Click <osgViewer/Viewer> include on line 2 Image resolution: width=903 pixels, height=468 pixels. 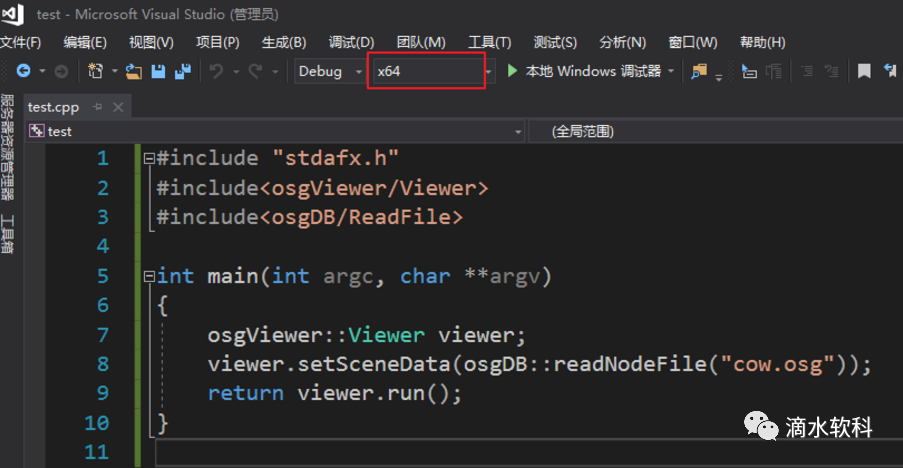click(374, 188)
